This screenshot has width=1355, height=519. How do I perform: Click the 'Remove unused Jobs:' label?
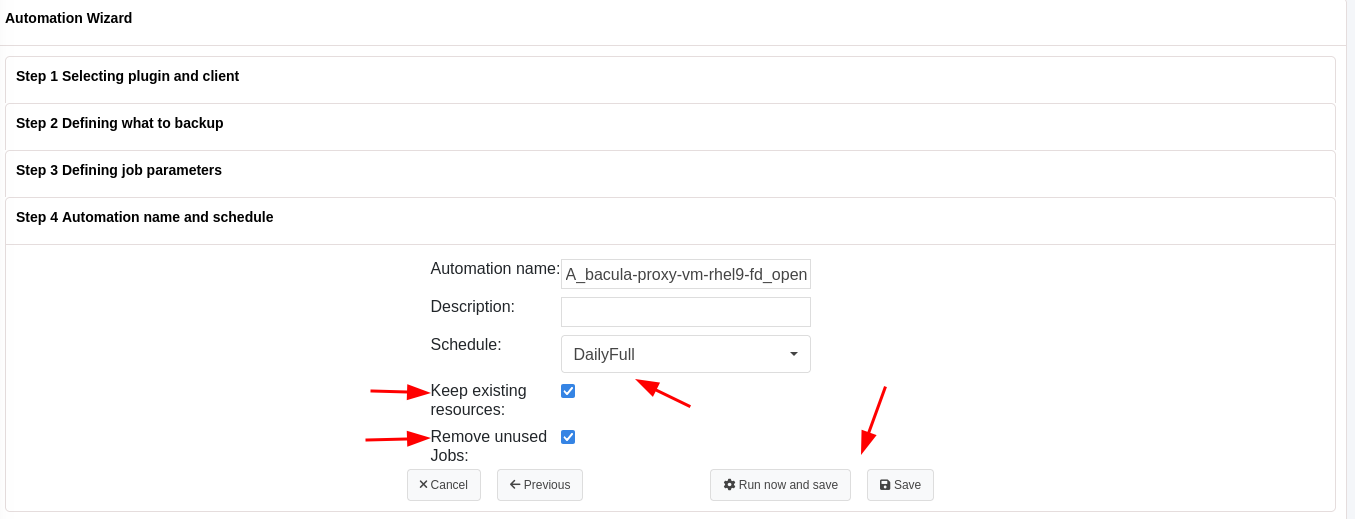[x=488, y=446]
